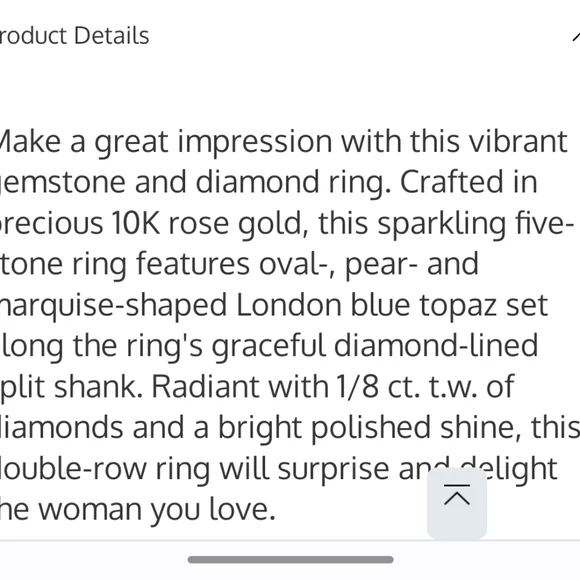This screenshot has width=580, height=580.
Task: Tap the Product Details section header
Action: (x=74, y=36)
